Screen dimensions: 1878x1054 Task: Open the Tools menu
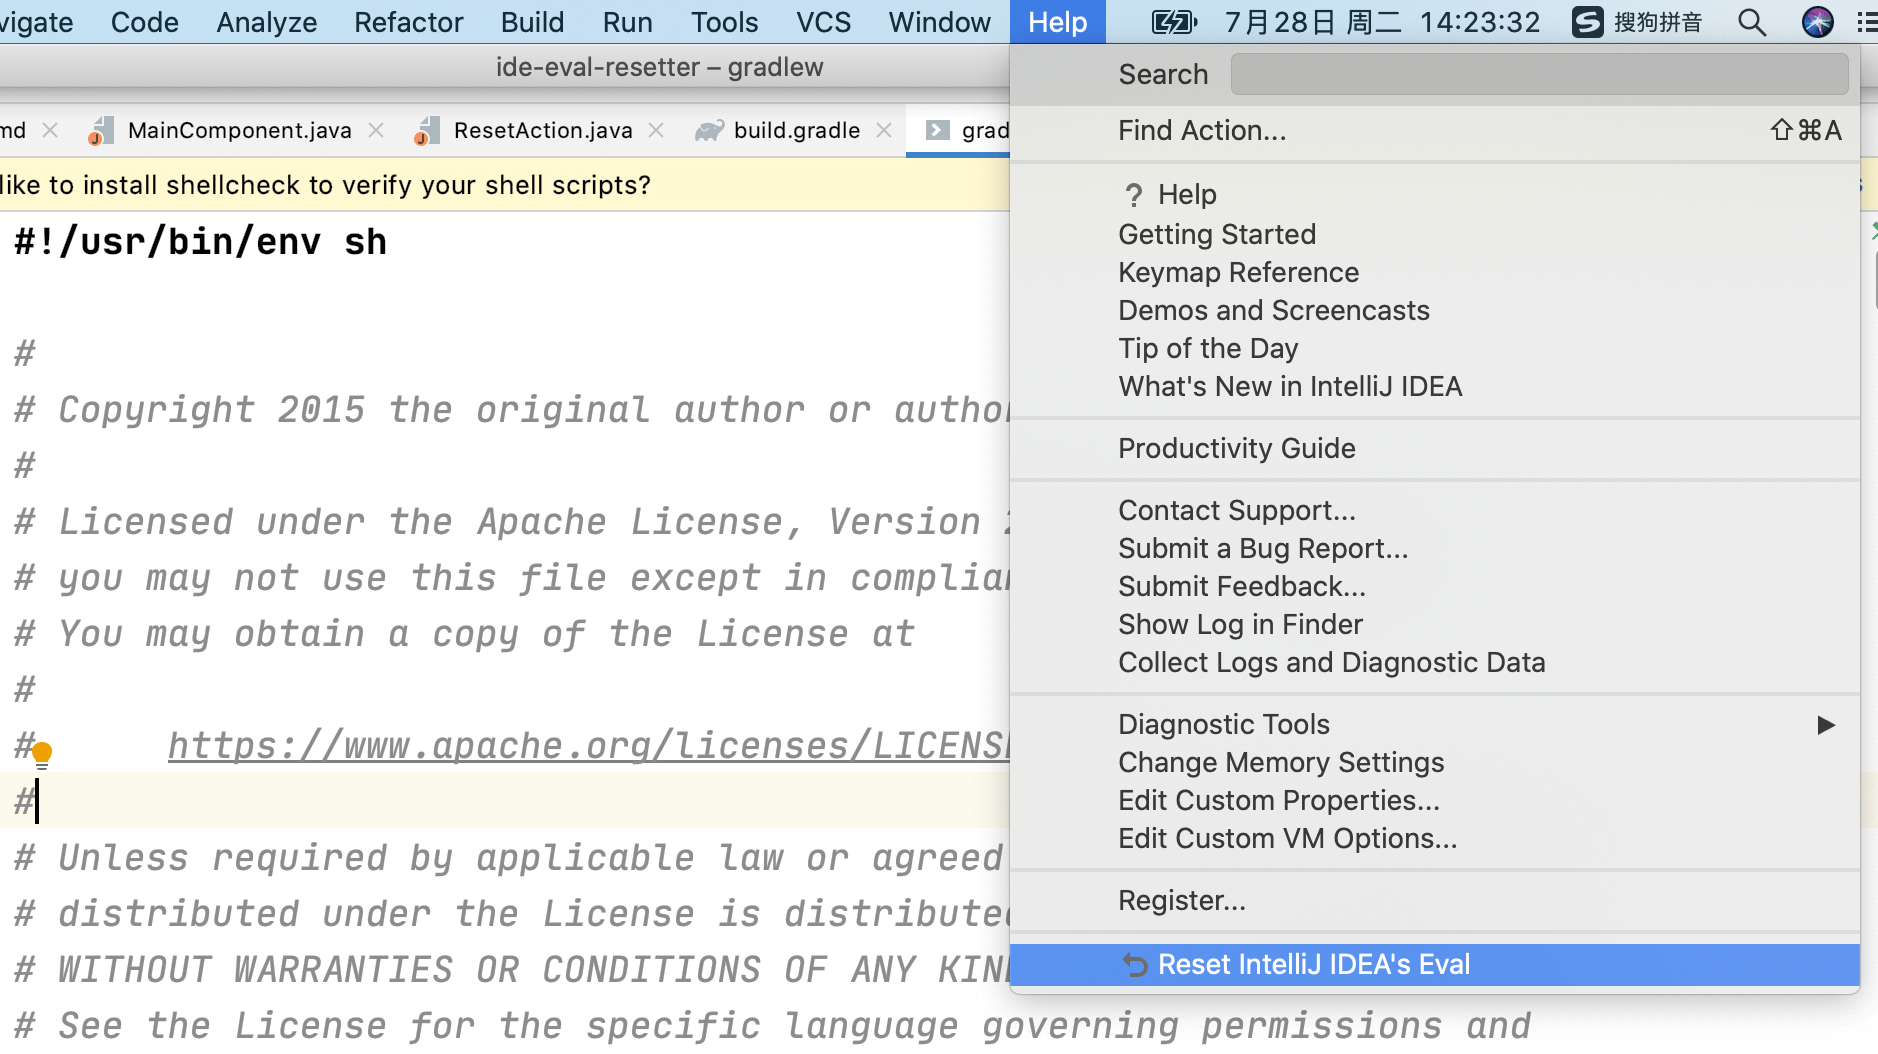point(724,22)
